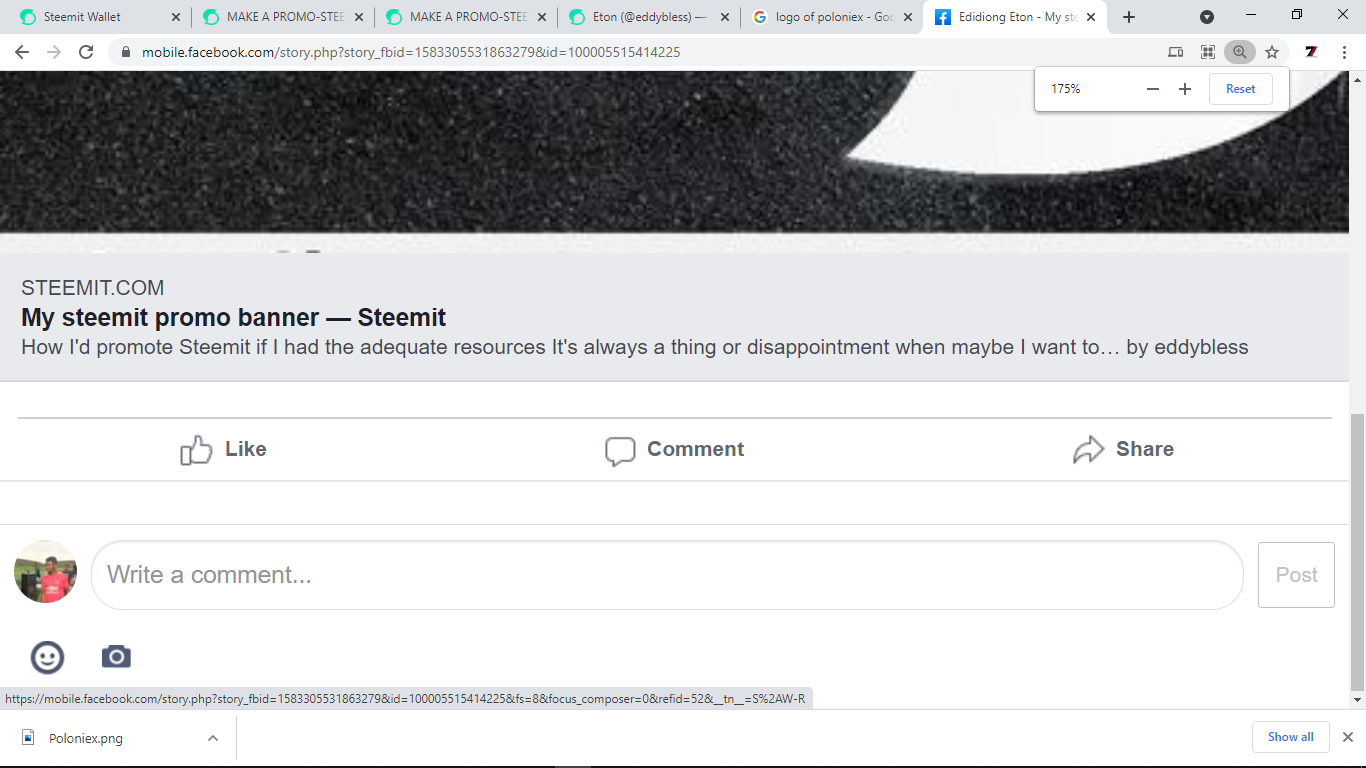The height and width of the screenshot is (768, 1366).
Task: Click the commenter profile picture
Action: tap(45, 572)
